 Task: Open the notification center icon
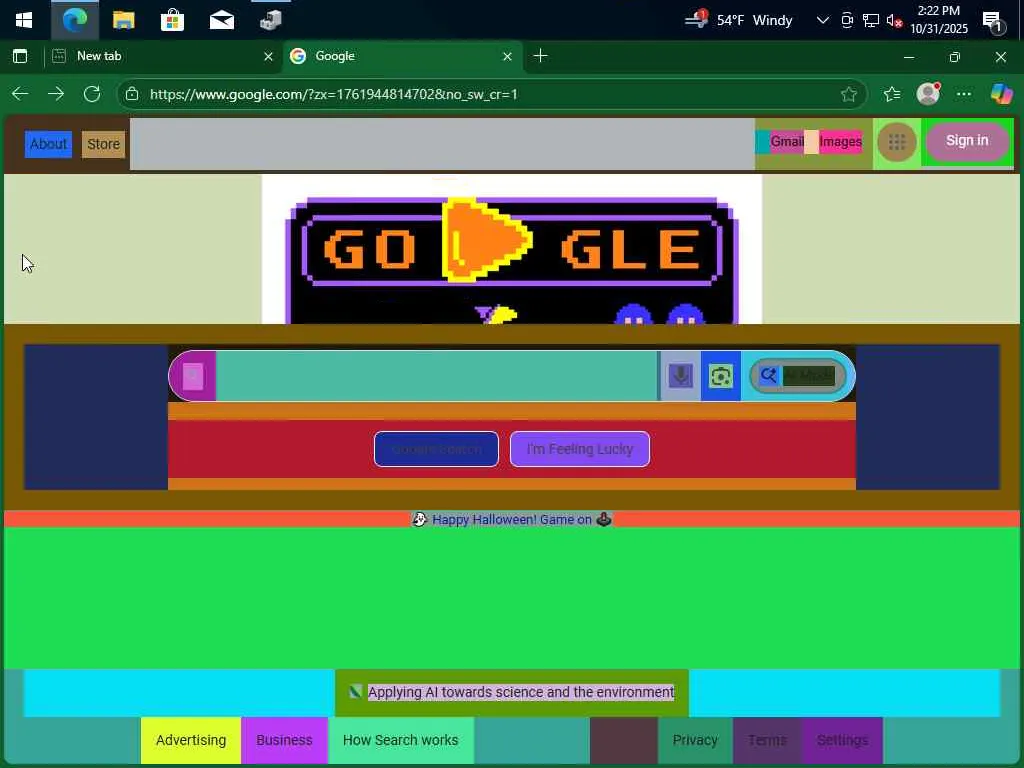992,22
